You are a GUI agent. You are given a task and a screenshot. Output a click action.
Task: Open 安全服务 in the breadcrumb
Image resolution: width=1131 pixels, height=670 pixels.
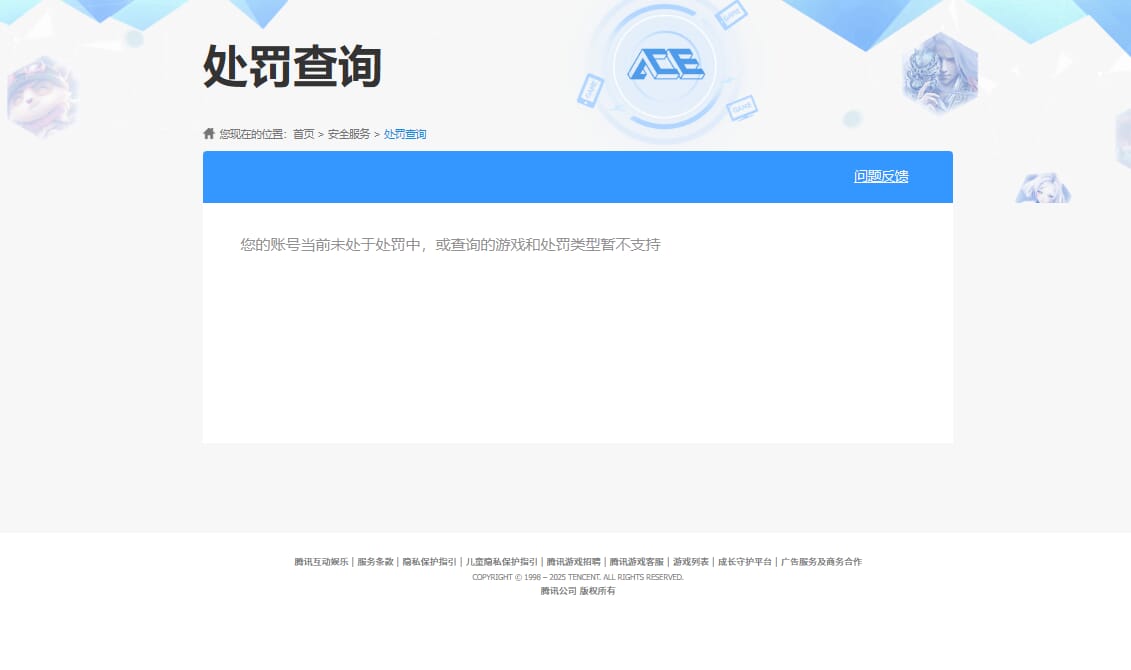point(348,134)
